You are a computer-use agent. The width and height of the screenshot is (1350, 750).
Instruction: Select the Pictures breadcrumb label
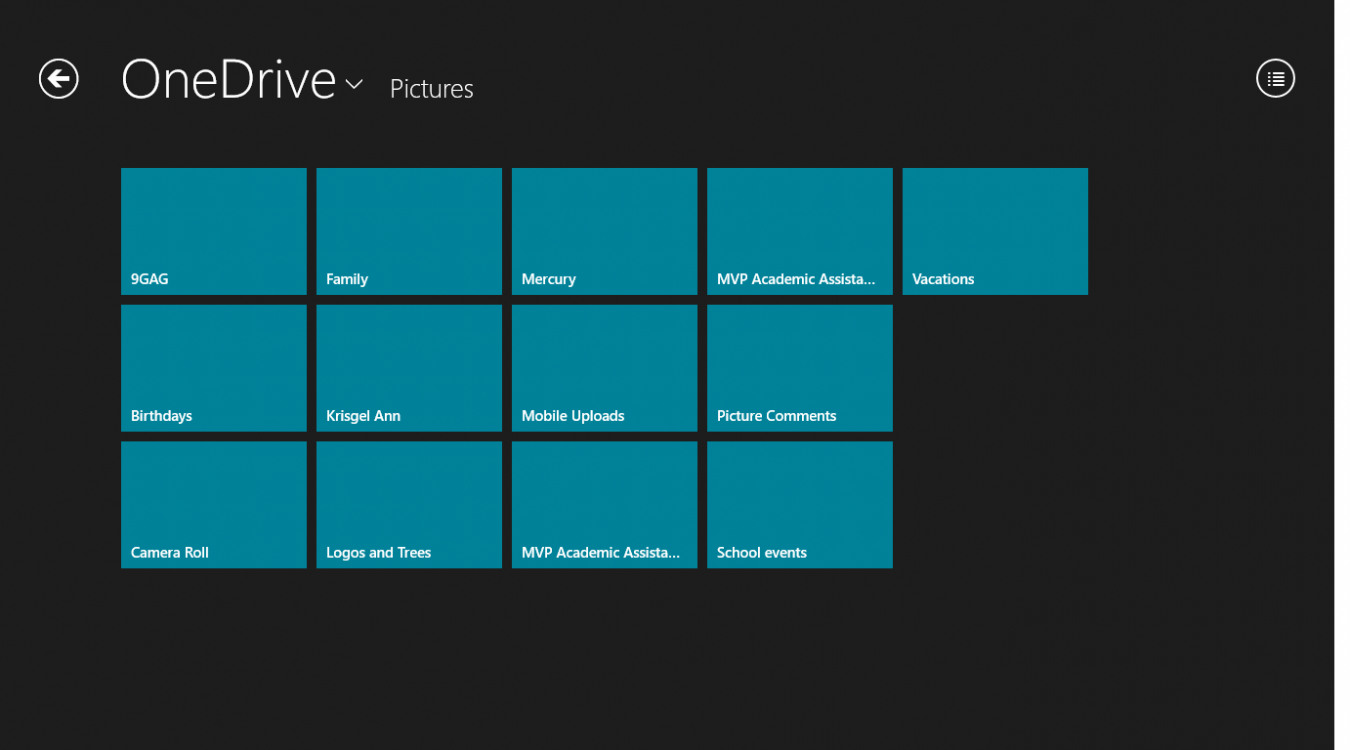tap(431, 89)
